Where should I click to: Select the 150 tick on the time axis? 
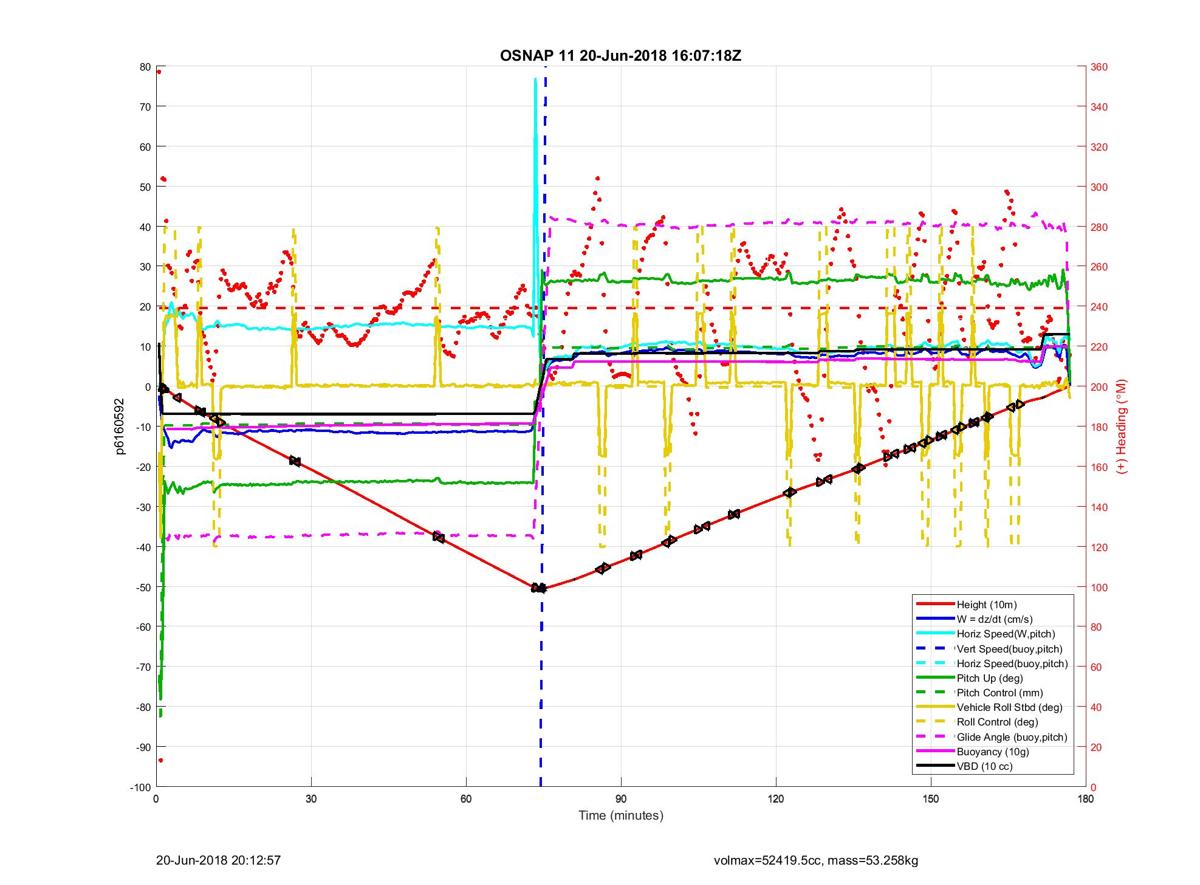pyautogui.click(x=931, y=799)
